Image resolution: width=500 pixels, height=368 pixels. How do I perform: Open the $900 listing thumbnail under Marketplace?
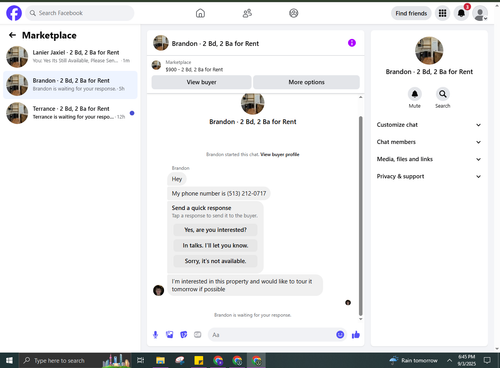[156, 65]
